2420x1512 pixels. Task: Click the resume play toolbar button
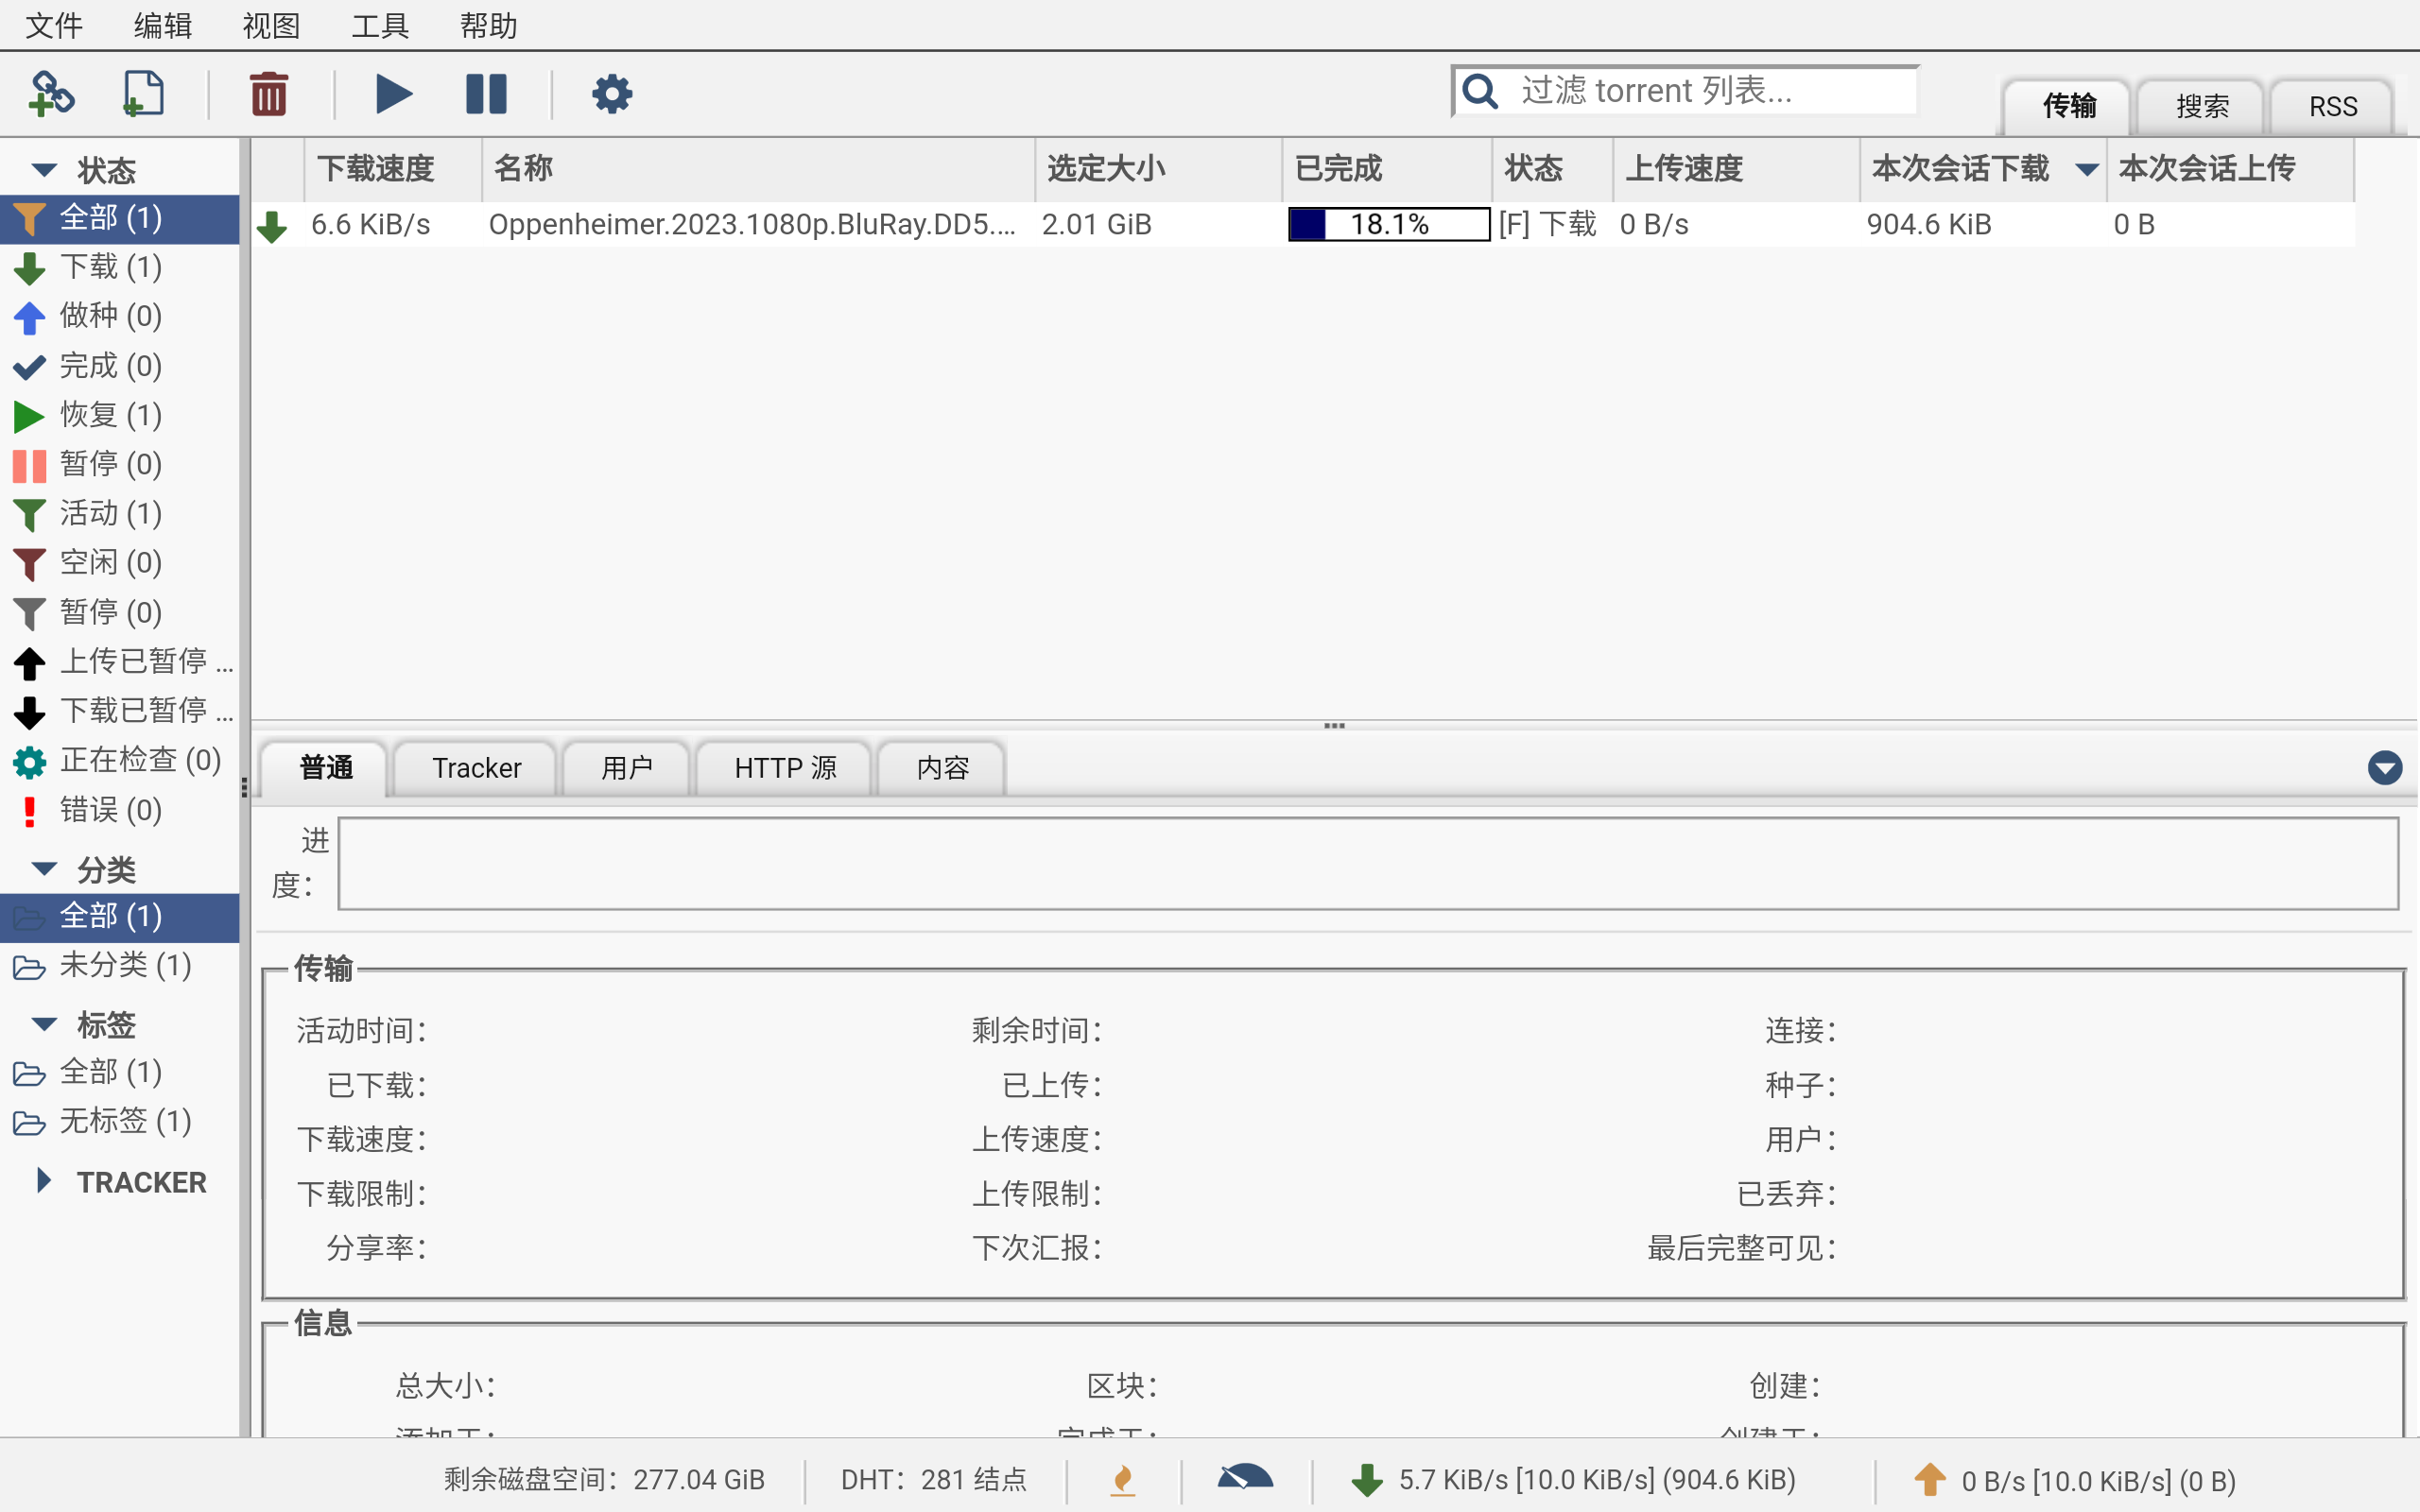tap(394, 94)
